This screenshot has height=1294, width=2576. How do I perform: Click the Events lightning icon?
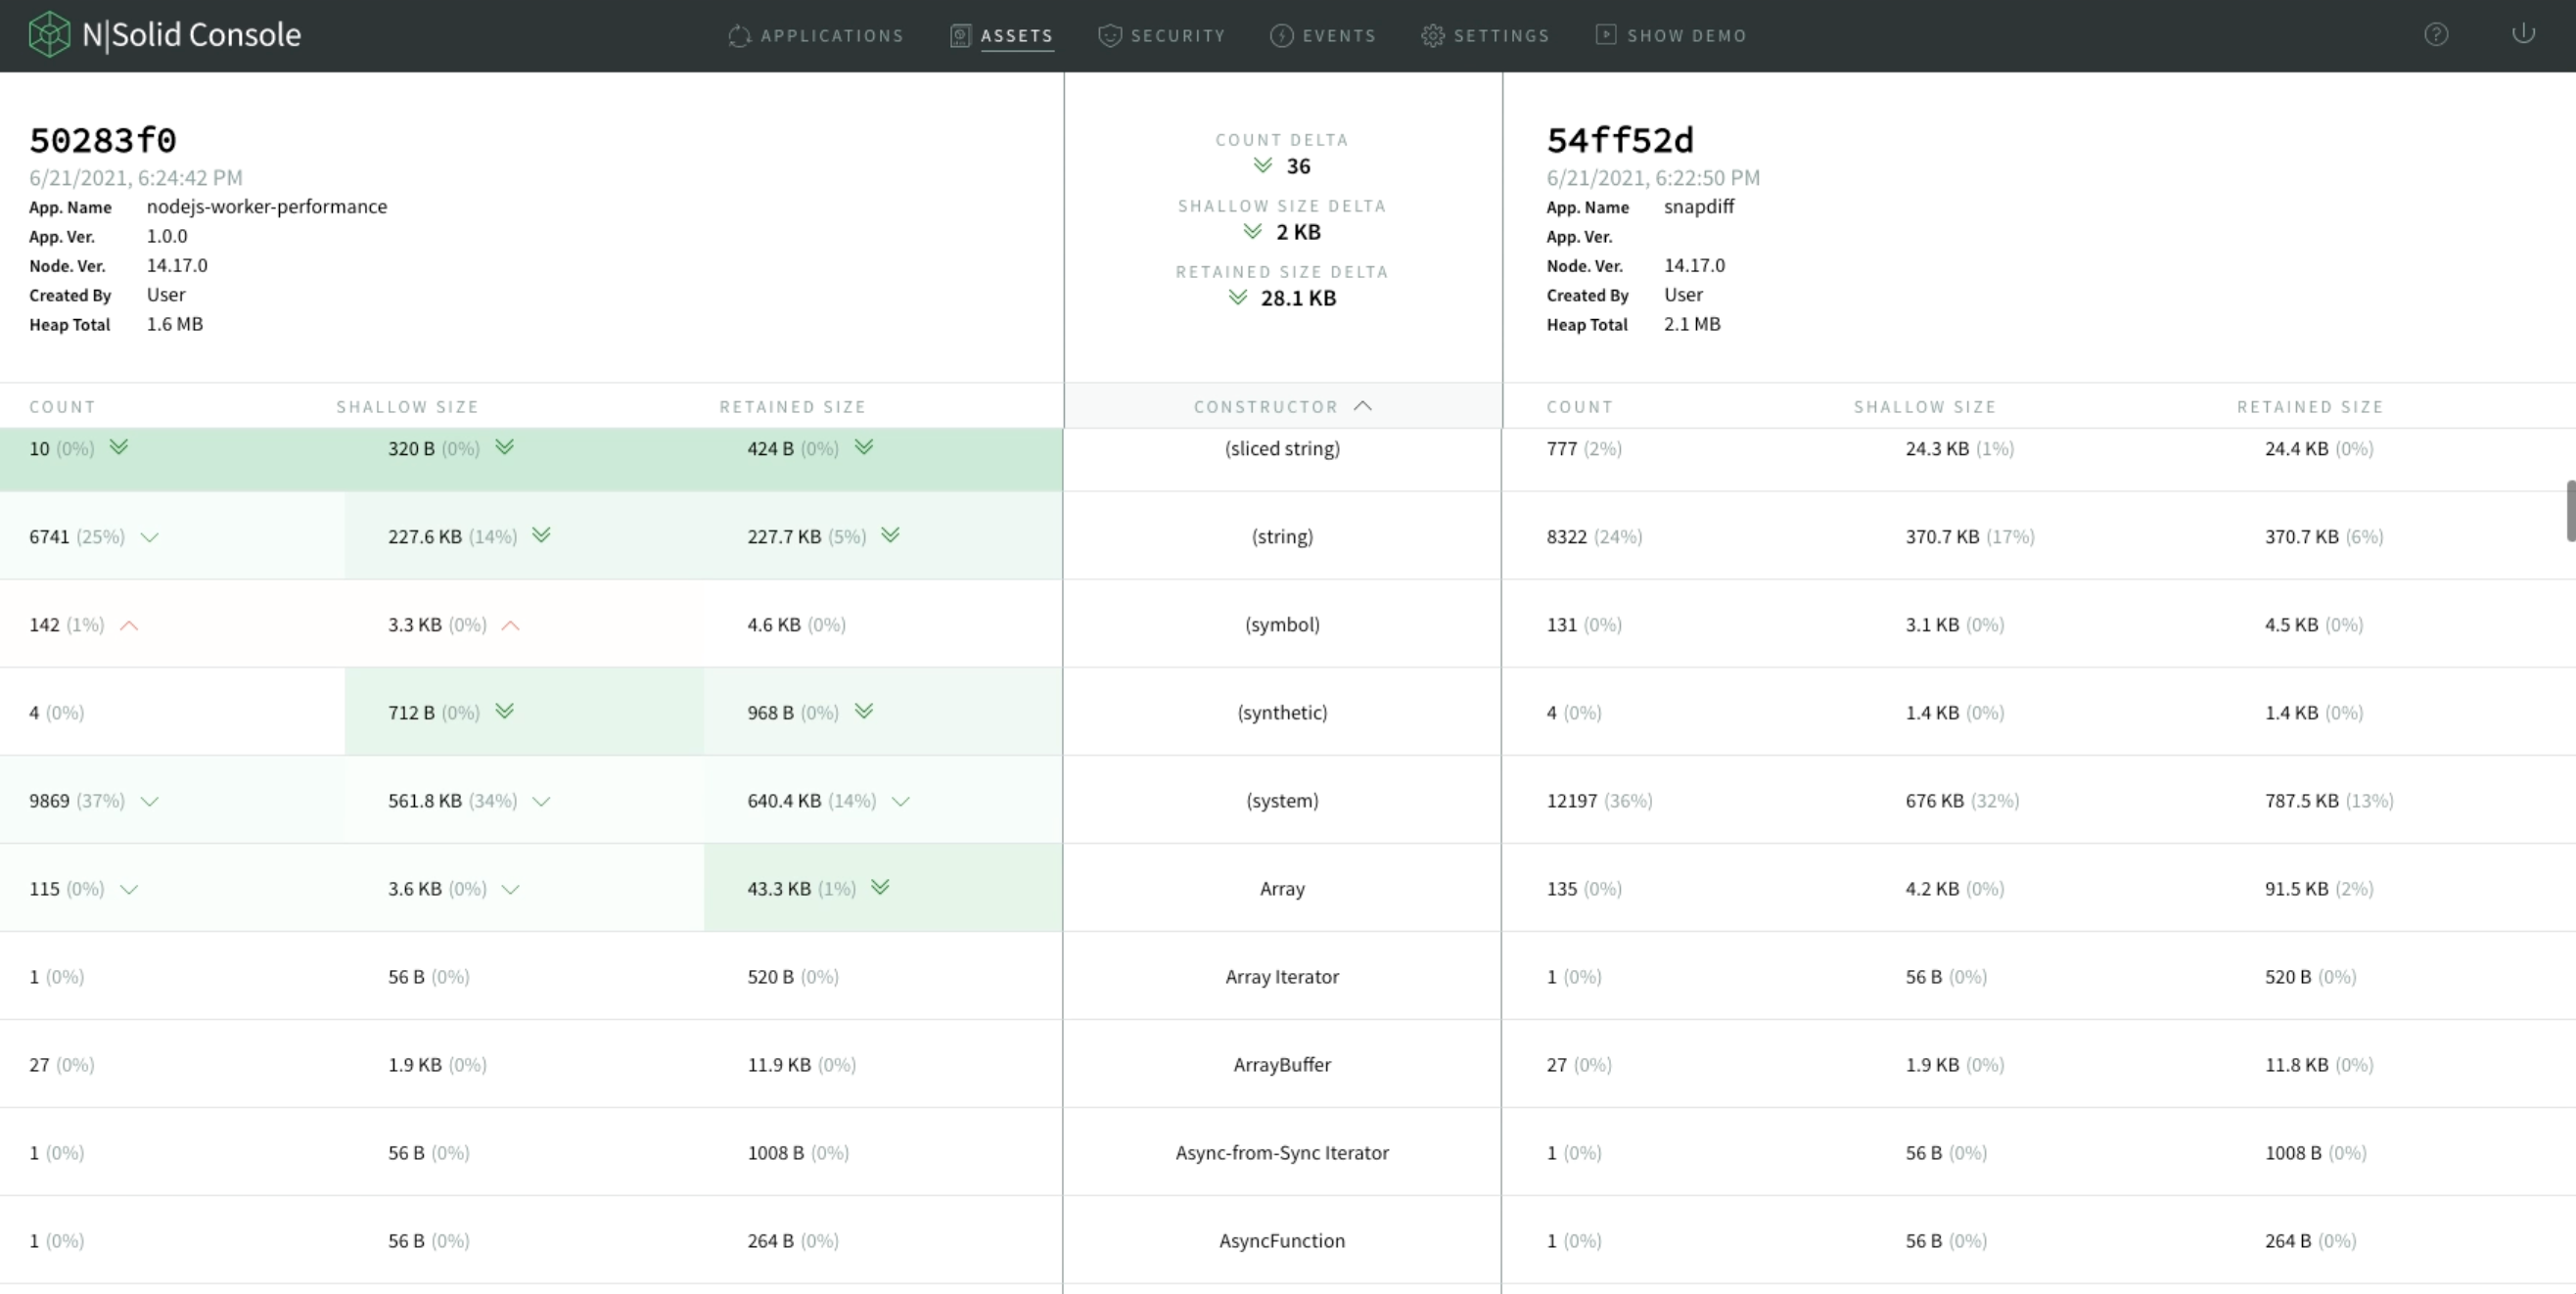tap(1281, 36)
